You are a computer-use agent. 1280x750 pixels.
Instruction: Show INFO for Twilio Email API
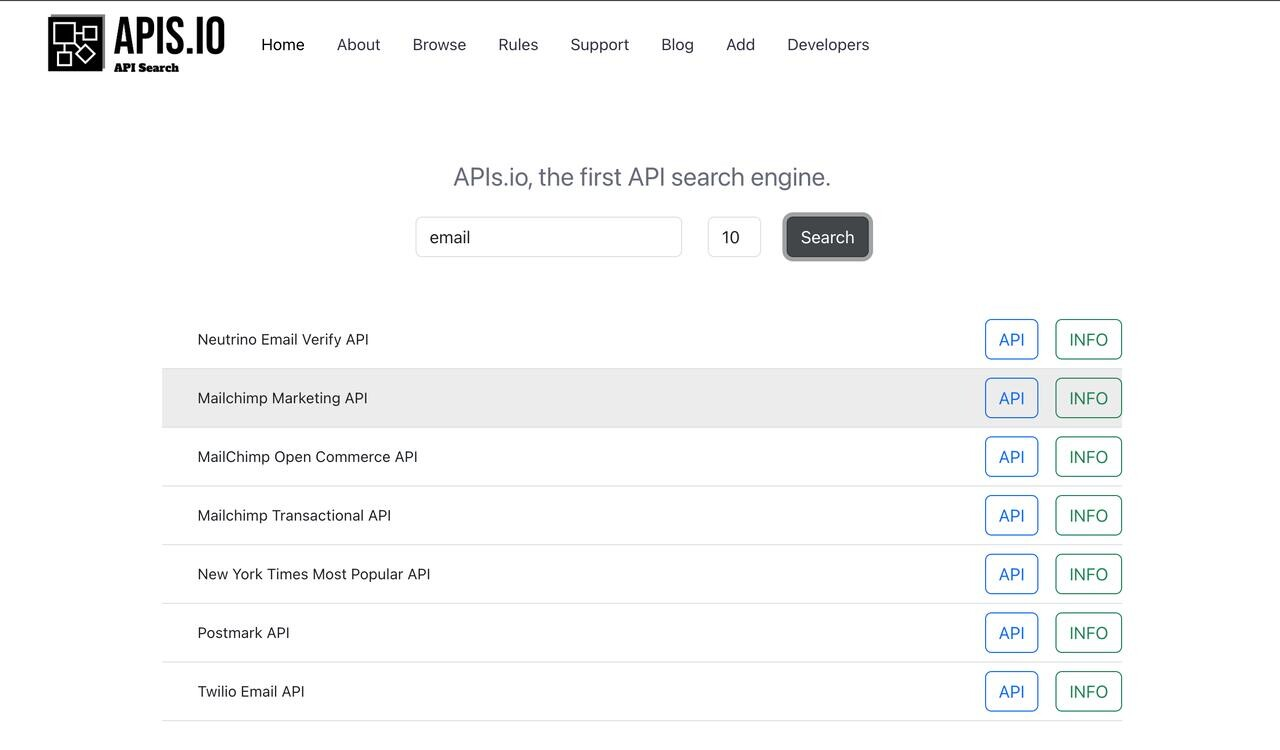(x=1088, y=691)
